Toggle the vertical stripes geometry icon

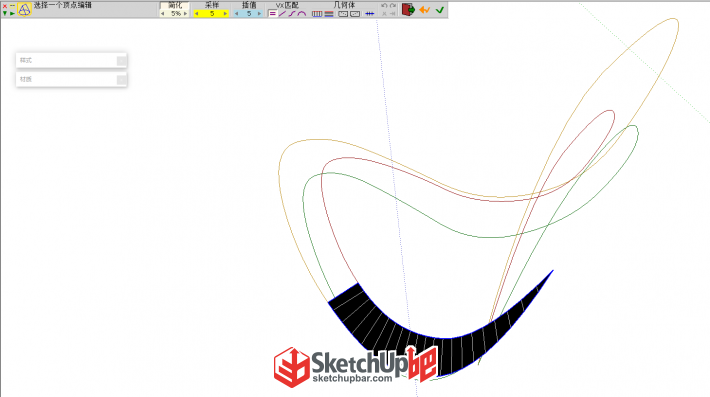[317, 14]
